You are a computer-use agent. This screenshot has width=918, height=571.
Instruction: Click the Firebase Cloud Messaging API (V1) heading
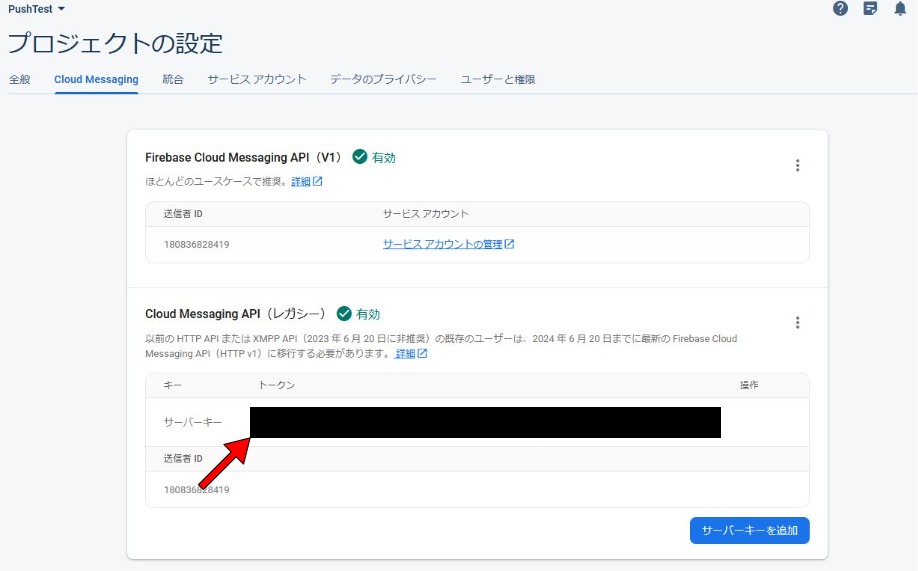244,158
